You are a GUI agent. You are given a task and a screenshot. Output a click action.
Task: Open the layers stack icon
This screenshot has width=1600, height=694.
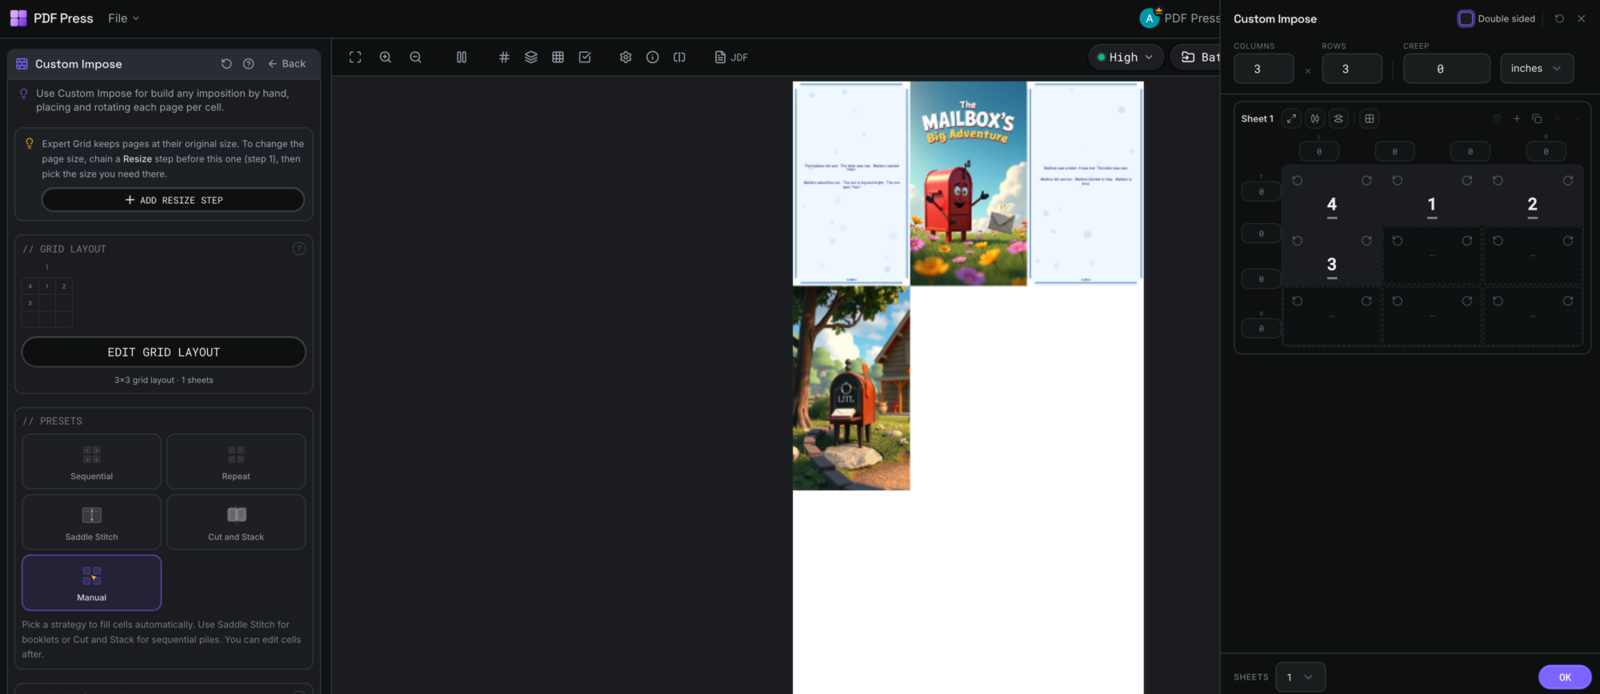[x=531, y=57]
